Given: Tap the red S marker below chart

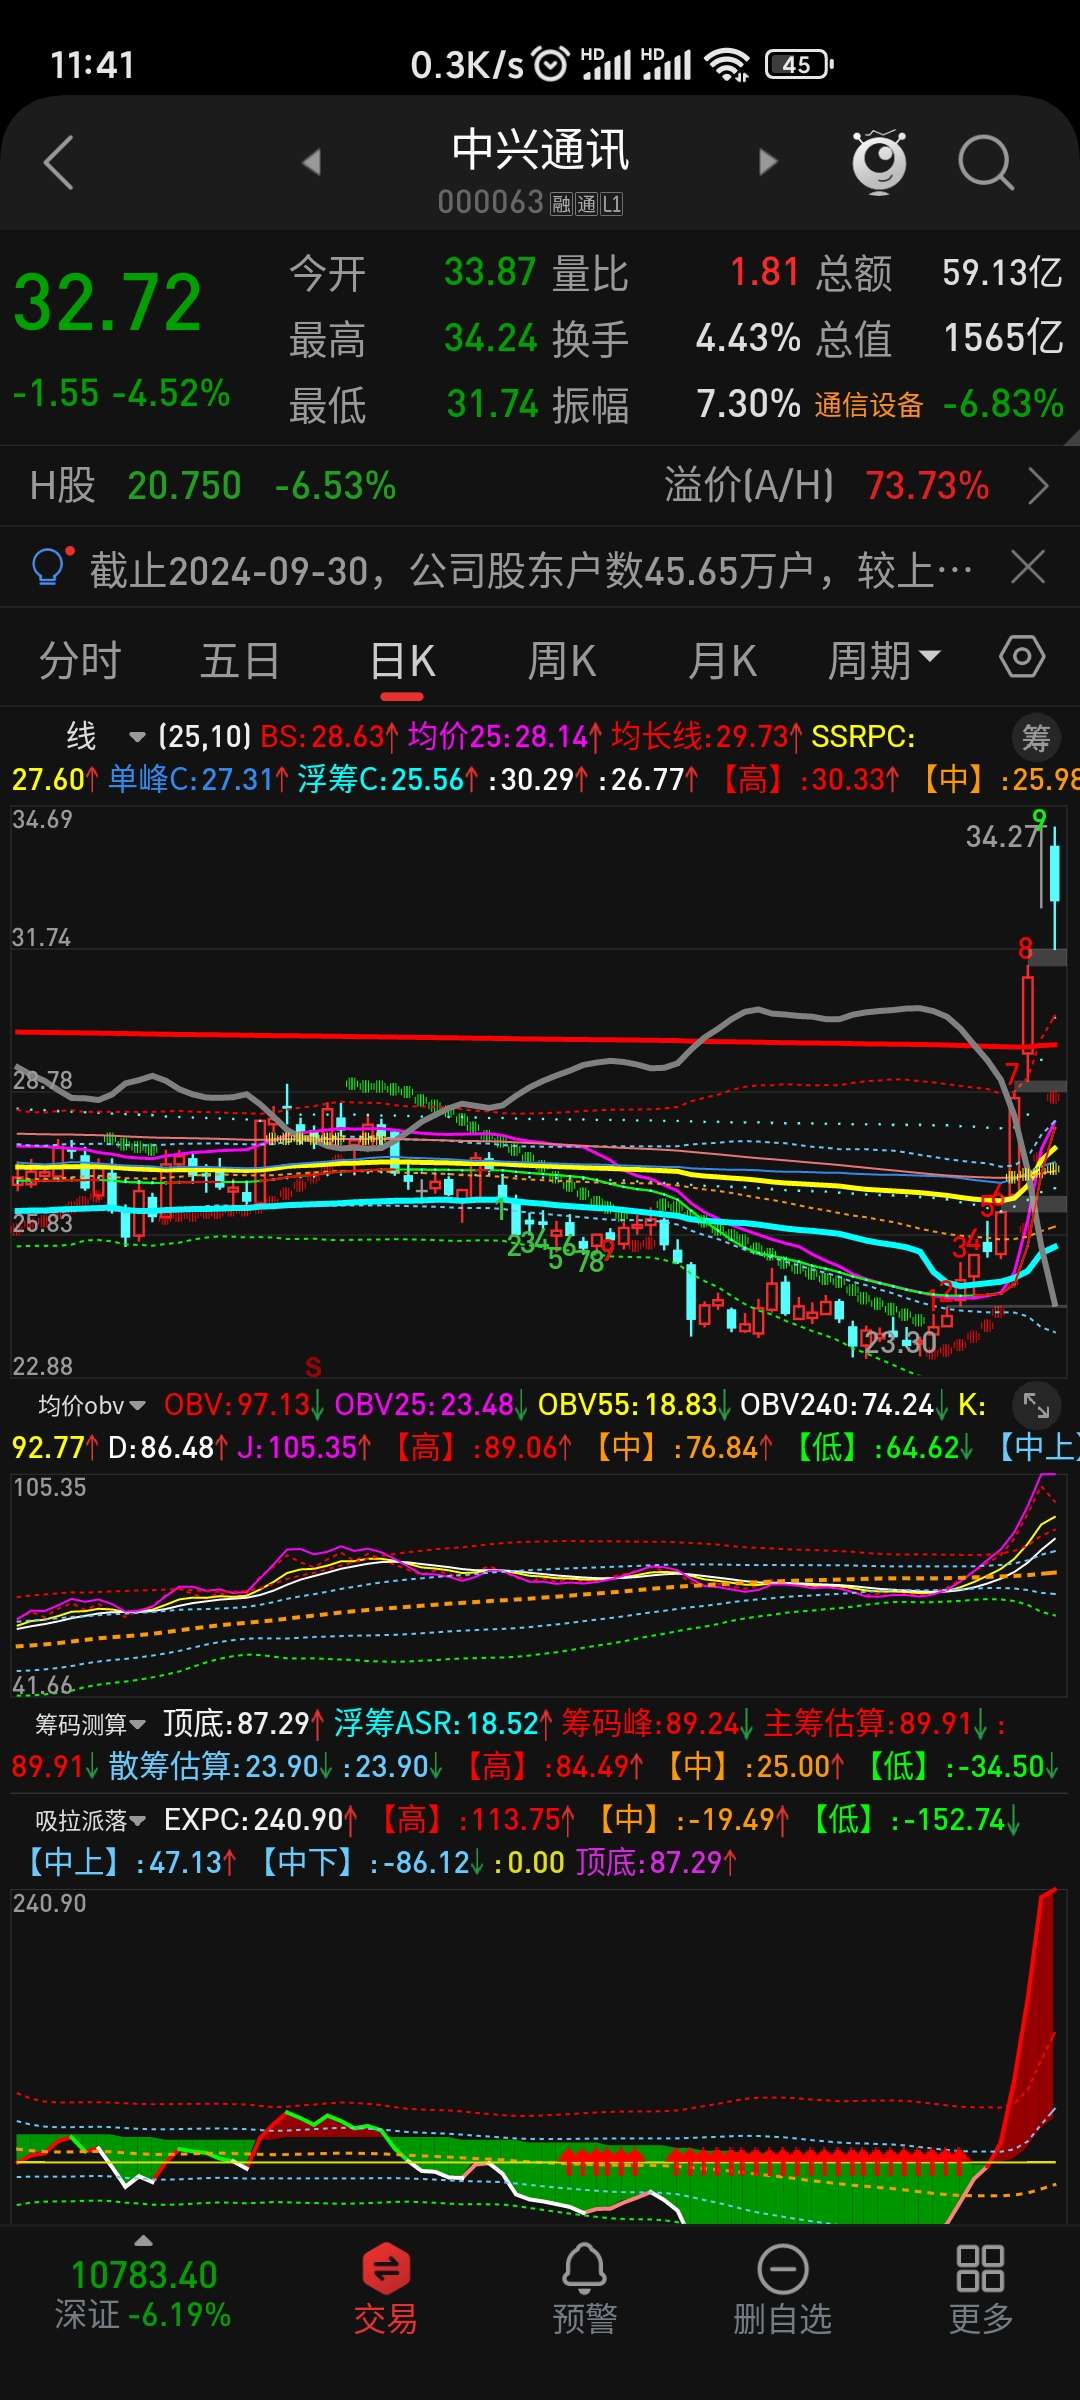Looking at the screenshot, I should click(313, 1367).
